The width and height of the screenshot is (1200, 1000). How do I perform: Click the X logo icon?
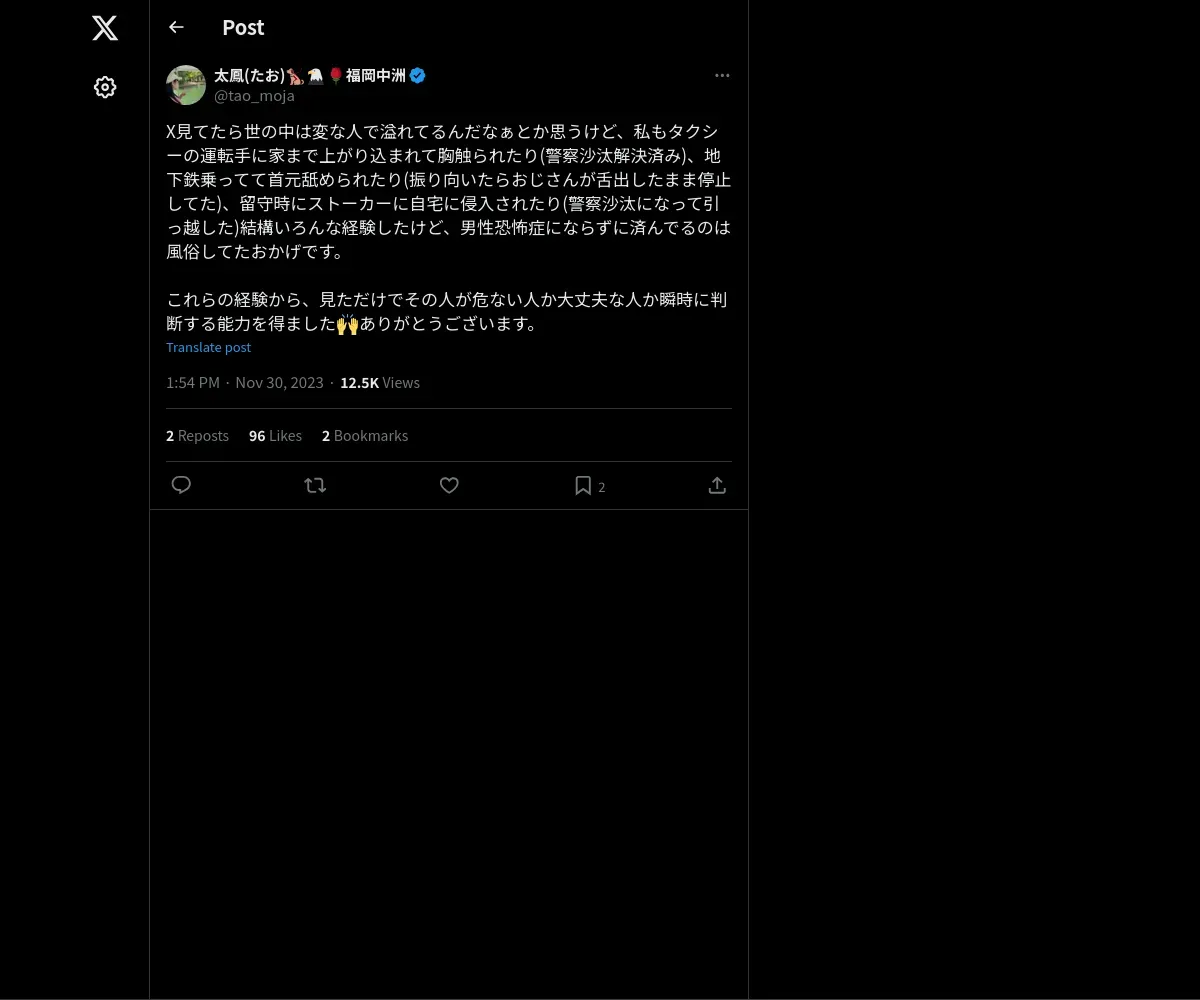[105, 28]
